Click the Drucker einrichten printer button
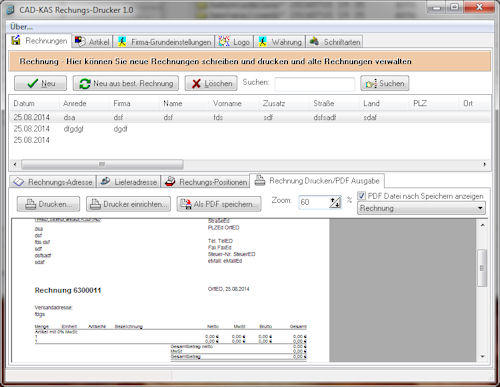 (x=128, y=204)
